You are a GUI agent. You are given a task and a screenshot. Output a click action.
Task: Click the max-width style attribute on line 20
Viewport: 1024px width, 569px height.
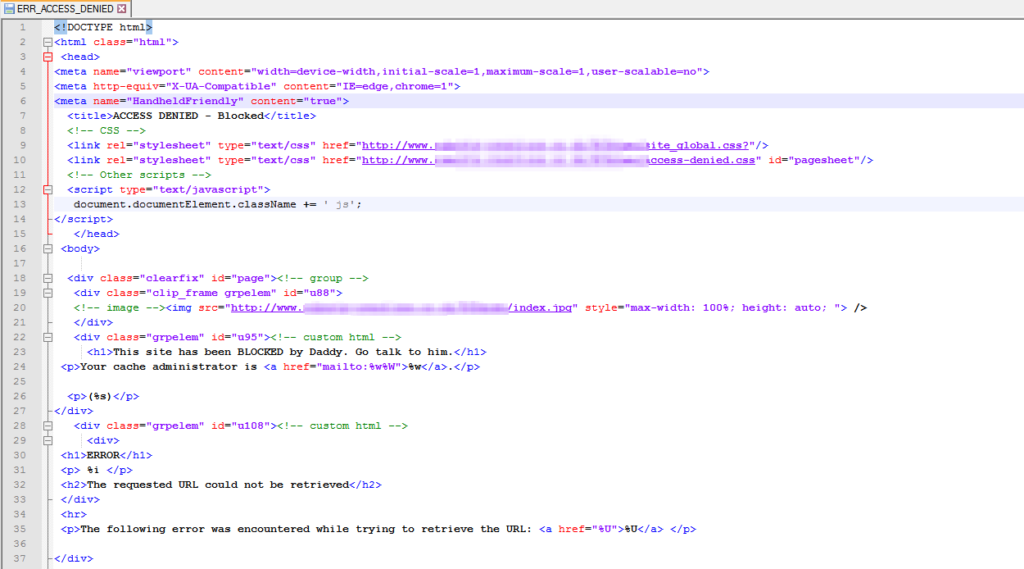click(x=716, y=308)
